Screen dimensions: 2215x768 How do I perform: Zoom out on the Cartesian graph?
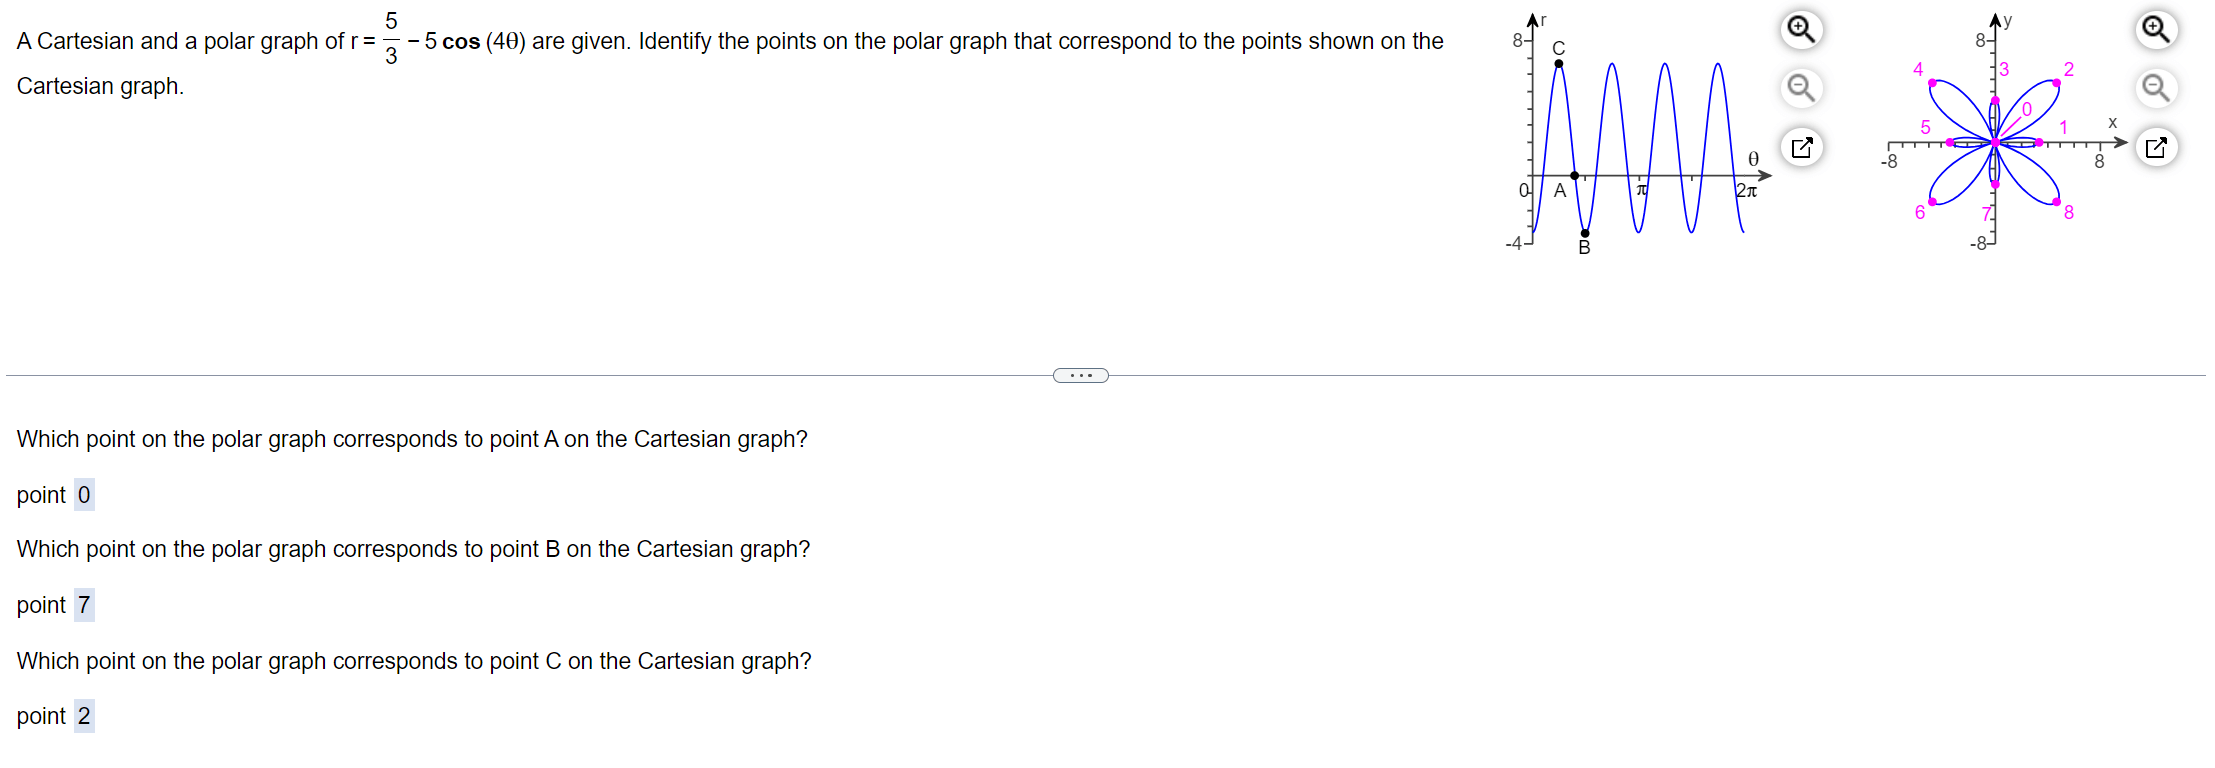point(1801,88)
